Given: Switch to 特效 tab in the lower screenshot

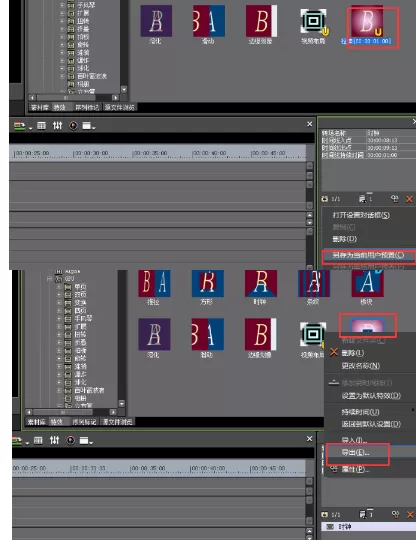Looking at the screenshot, I should tap(57, 422).
